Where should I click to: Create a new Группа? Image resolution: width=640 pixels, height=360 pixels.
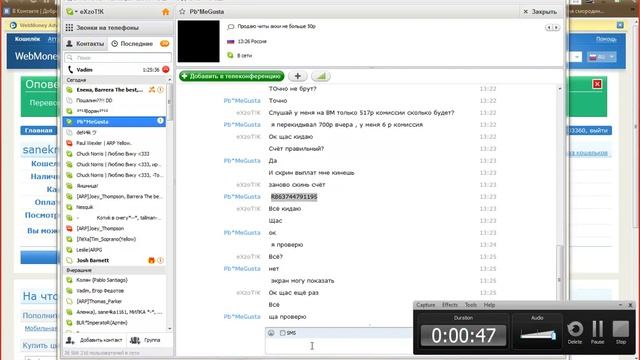(x=145, y=340)
